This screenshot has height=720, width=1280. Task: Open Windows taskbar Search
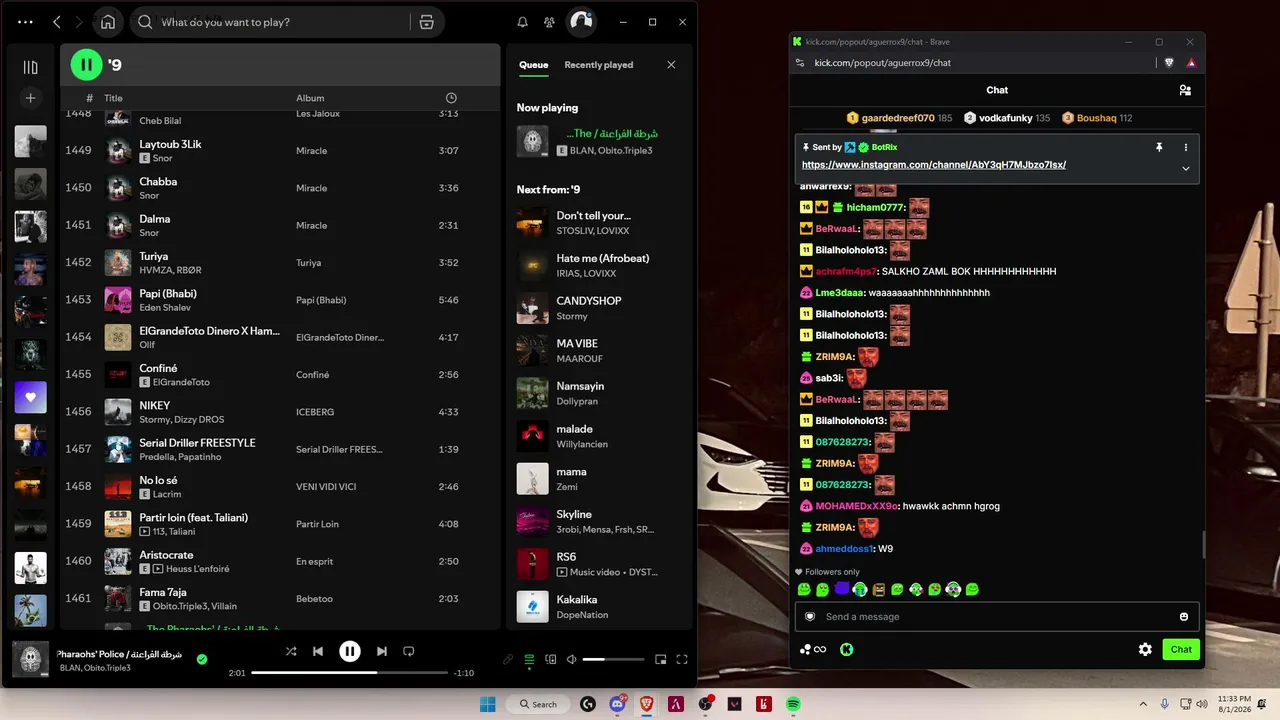pyautogui.click(x=538, y=704)
